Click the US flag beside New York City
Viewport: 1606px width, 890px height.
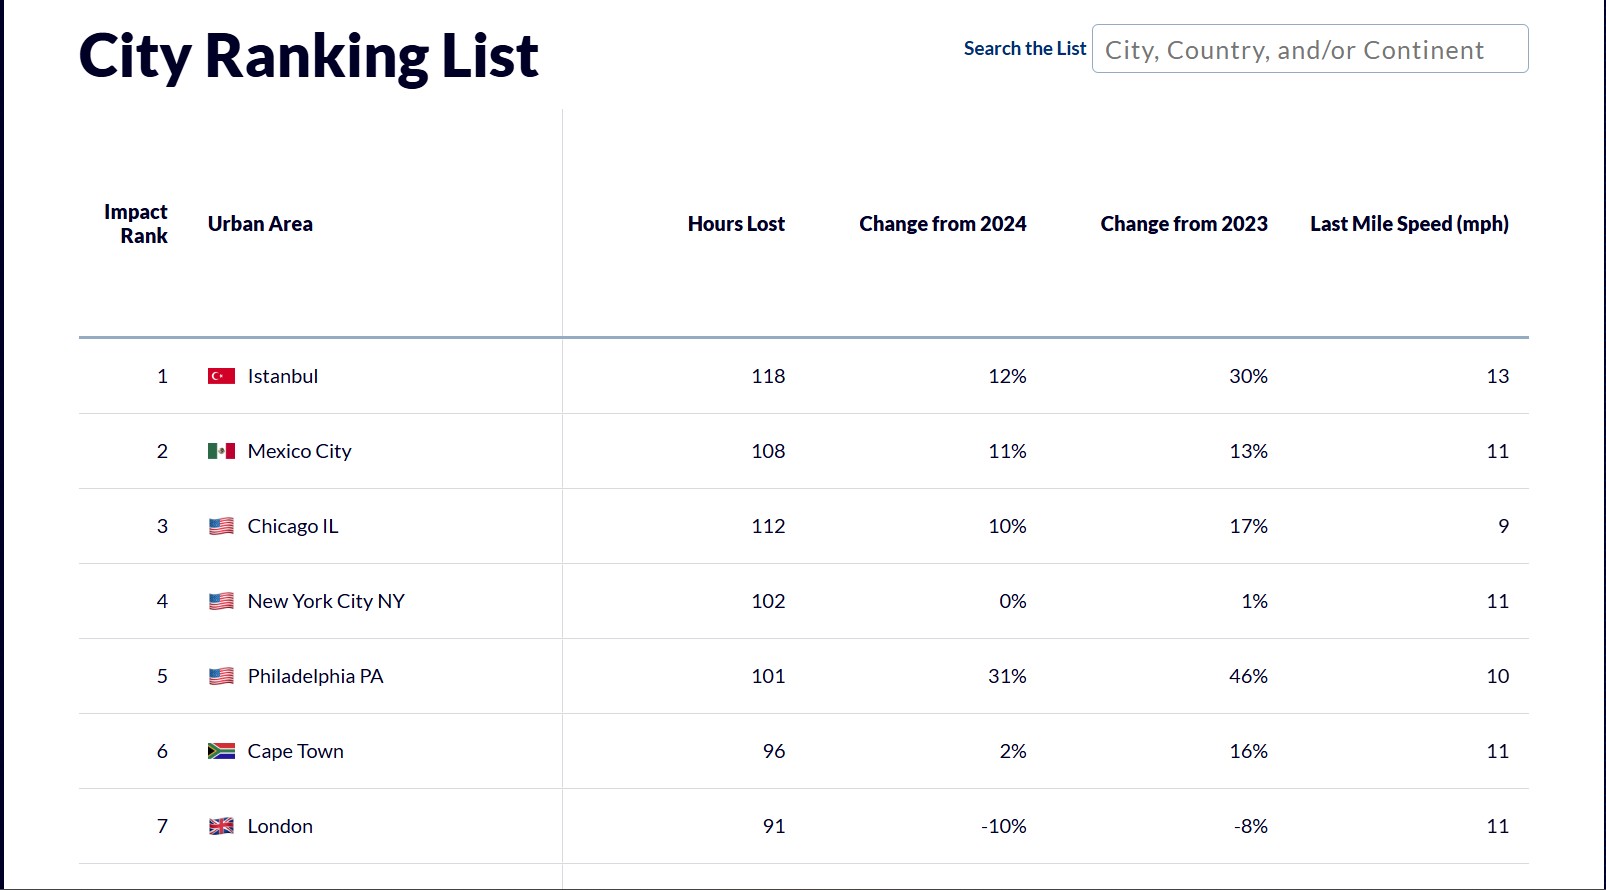coord(221,601)
